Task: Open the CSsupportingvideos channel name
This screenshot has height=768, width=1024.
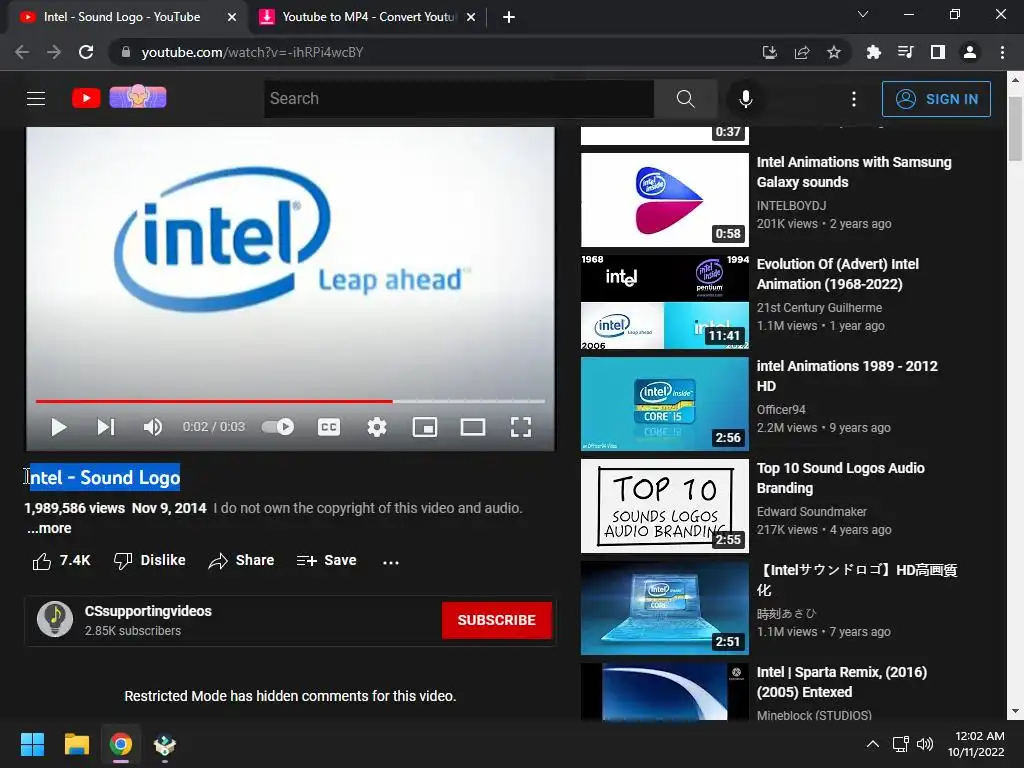Action: [x=148, y=611]
